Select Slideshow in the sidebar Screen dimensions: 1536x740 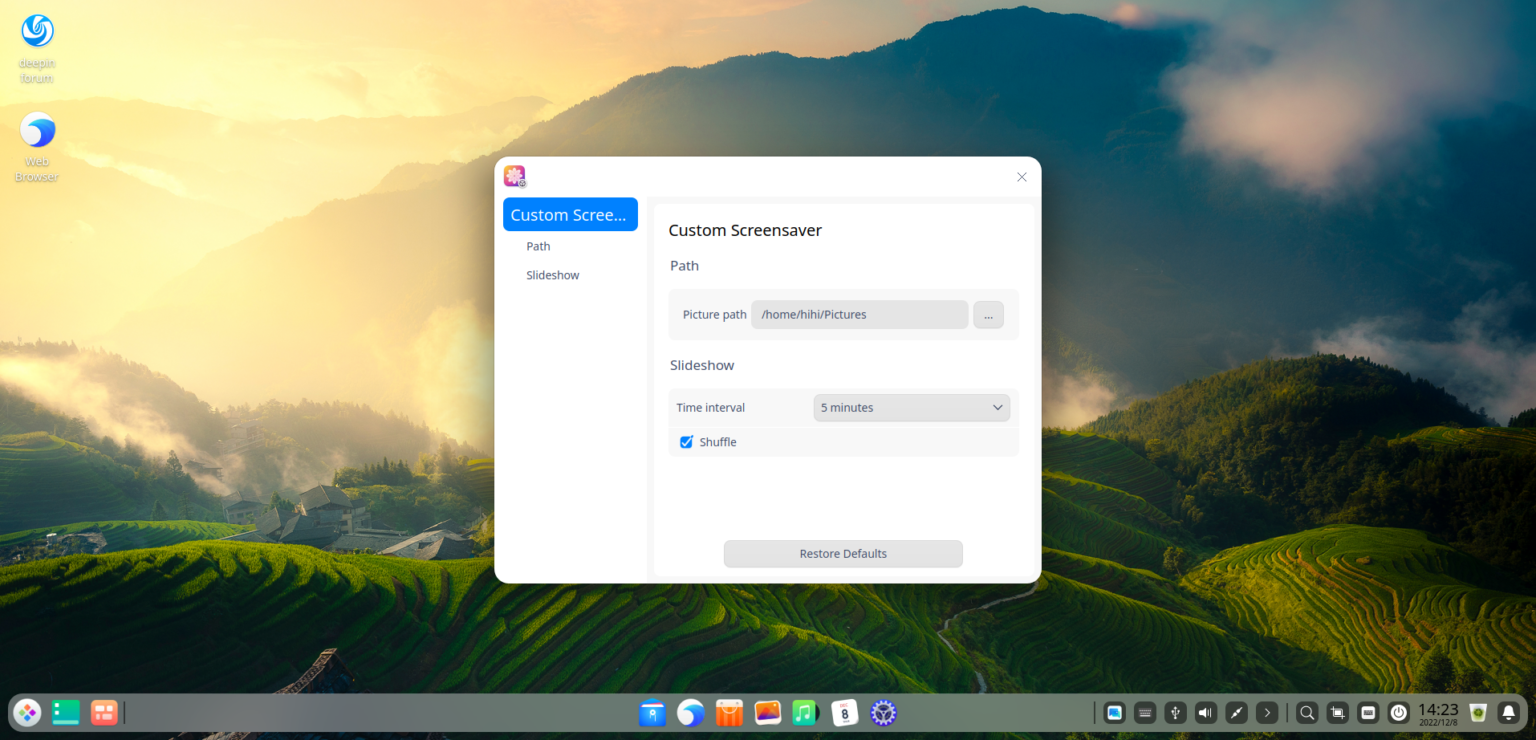tap(552, 274)
